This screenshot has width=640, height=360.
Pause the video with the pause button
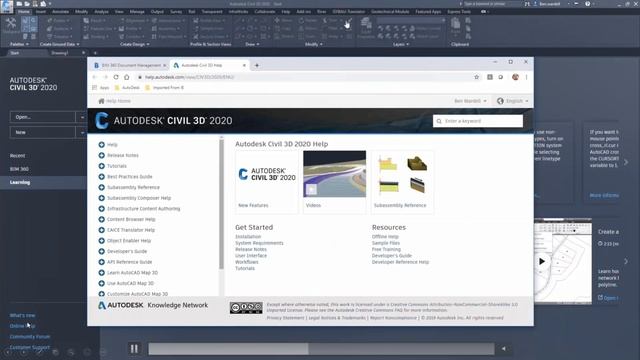coord(134,349)
